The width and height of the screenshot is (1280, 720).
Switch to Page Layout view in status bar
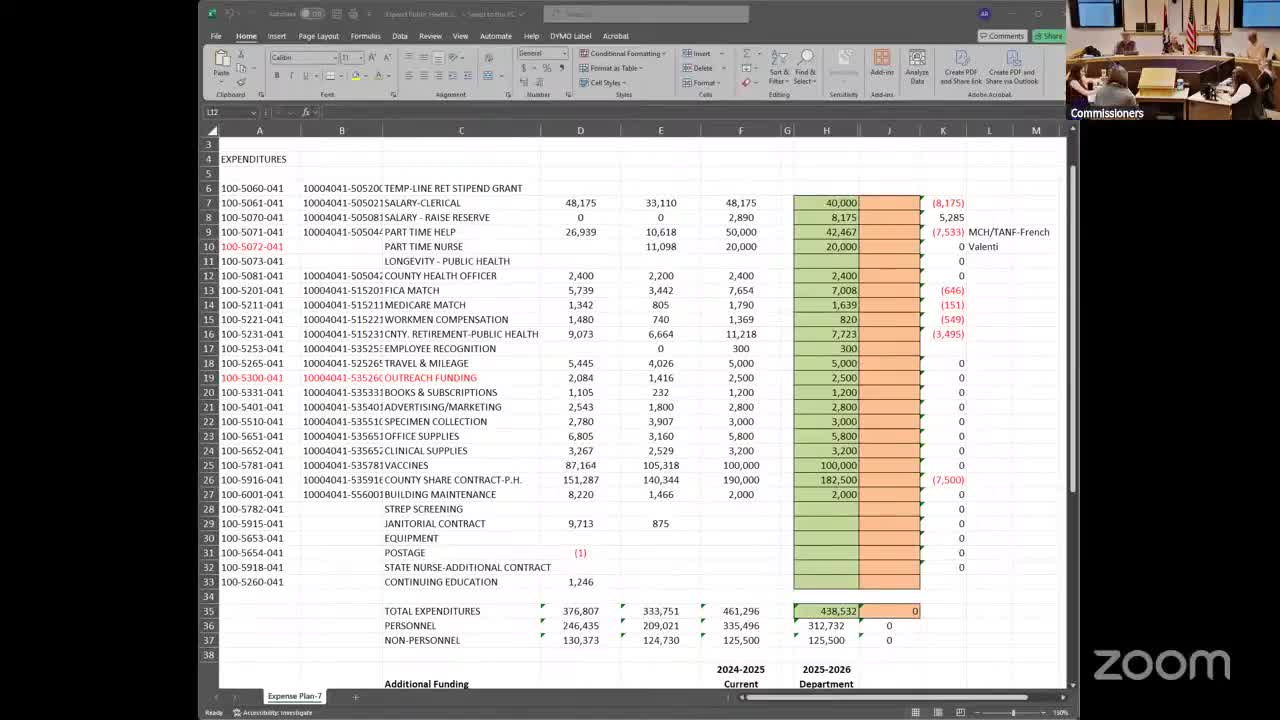tap(935, 712)
